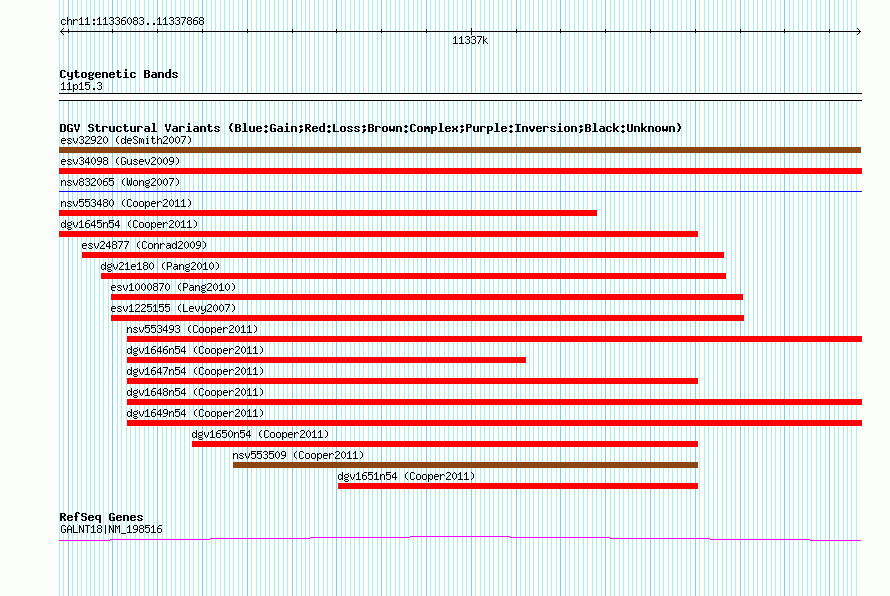Select the red esv24877 loss bar
The height and width of the screenshot is (596, 890).
[x=402, y=255]
